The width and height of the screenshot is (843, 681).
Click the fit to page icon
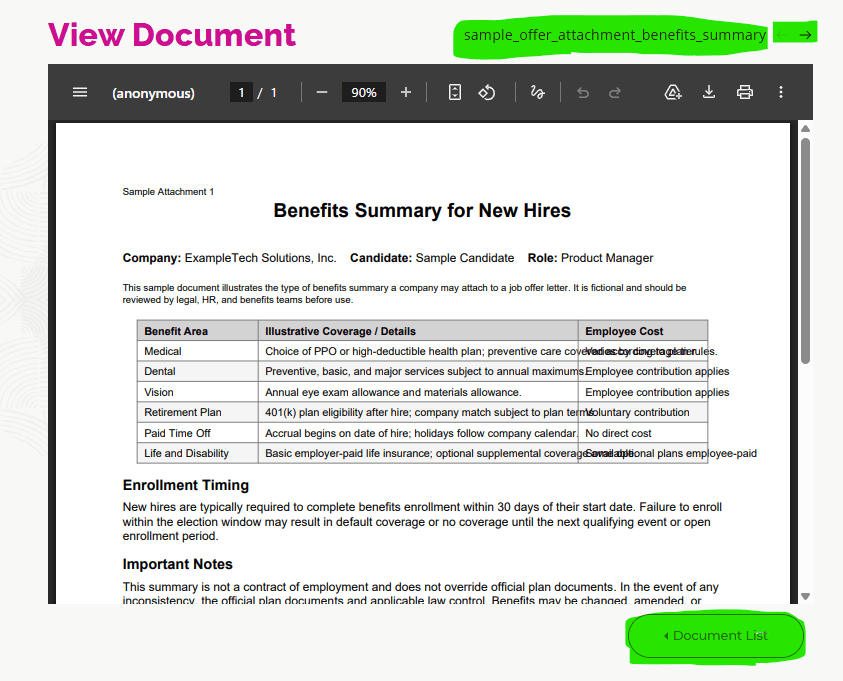point(455,92)
